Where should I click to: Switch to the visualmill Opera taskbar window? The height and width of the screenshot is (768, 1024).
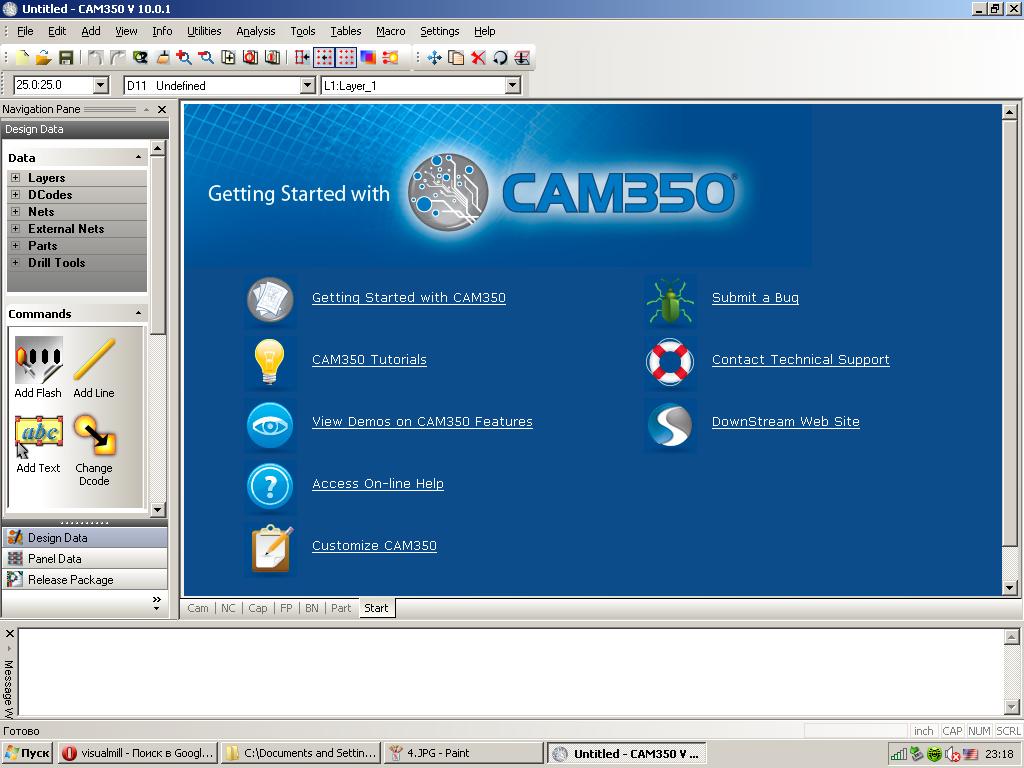click(138, 753)
